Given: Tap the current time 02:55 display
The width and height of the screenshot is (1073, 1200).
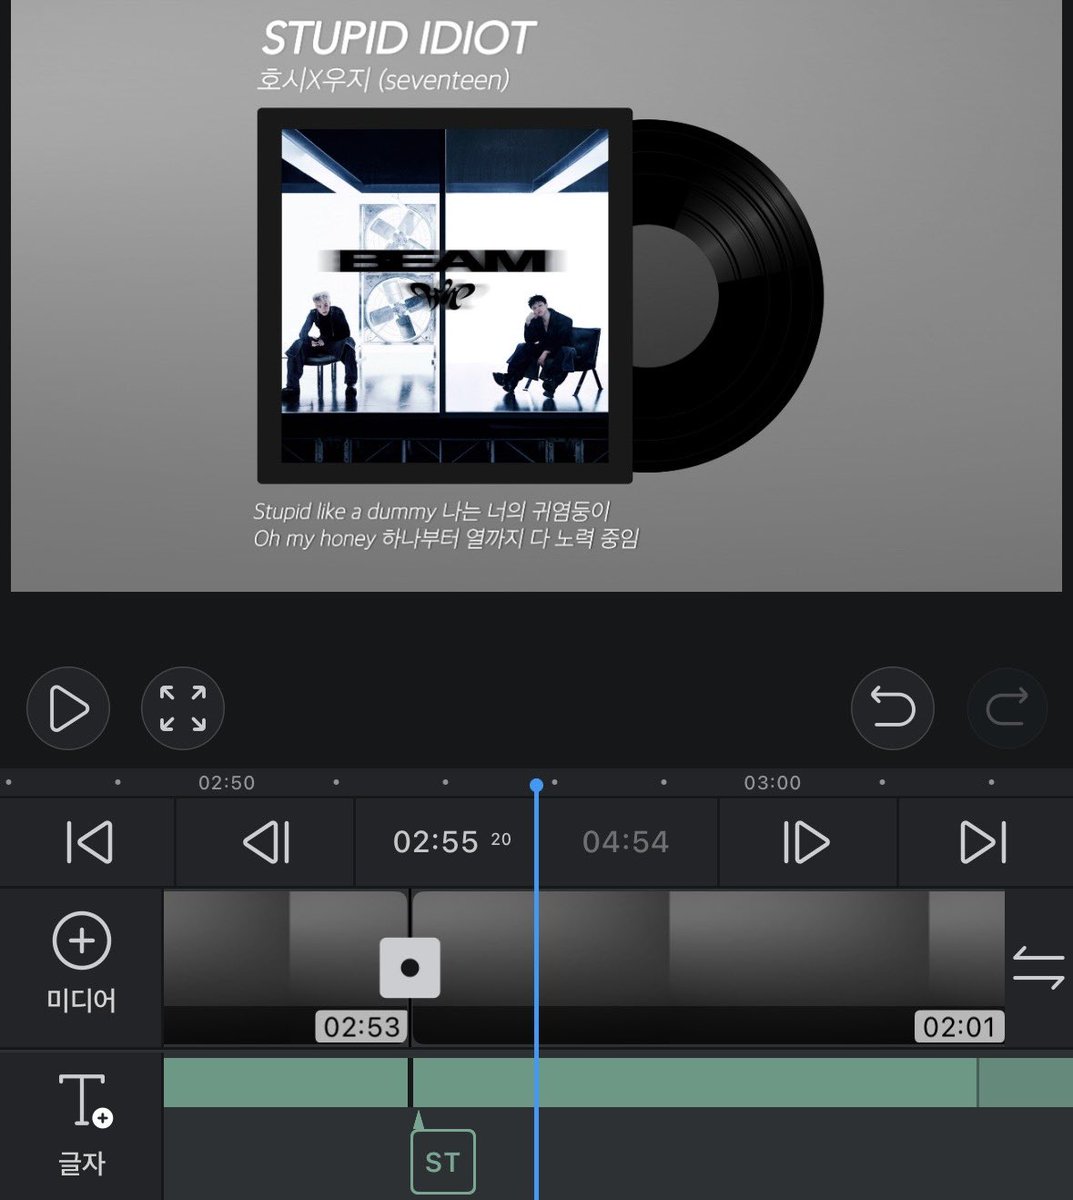Looking at the screenshot, I should tap(452, 842).
